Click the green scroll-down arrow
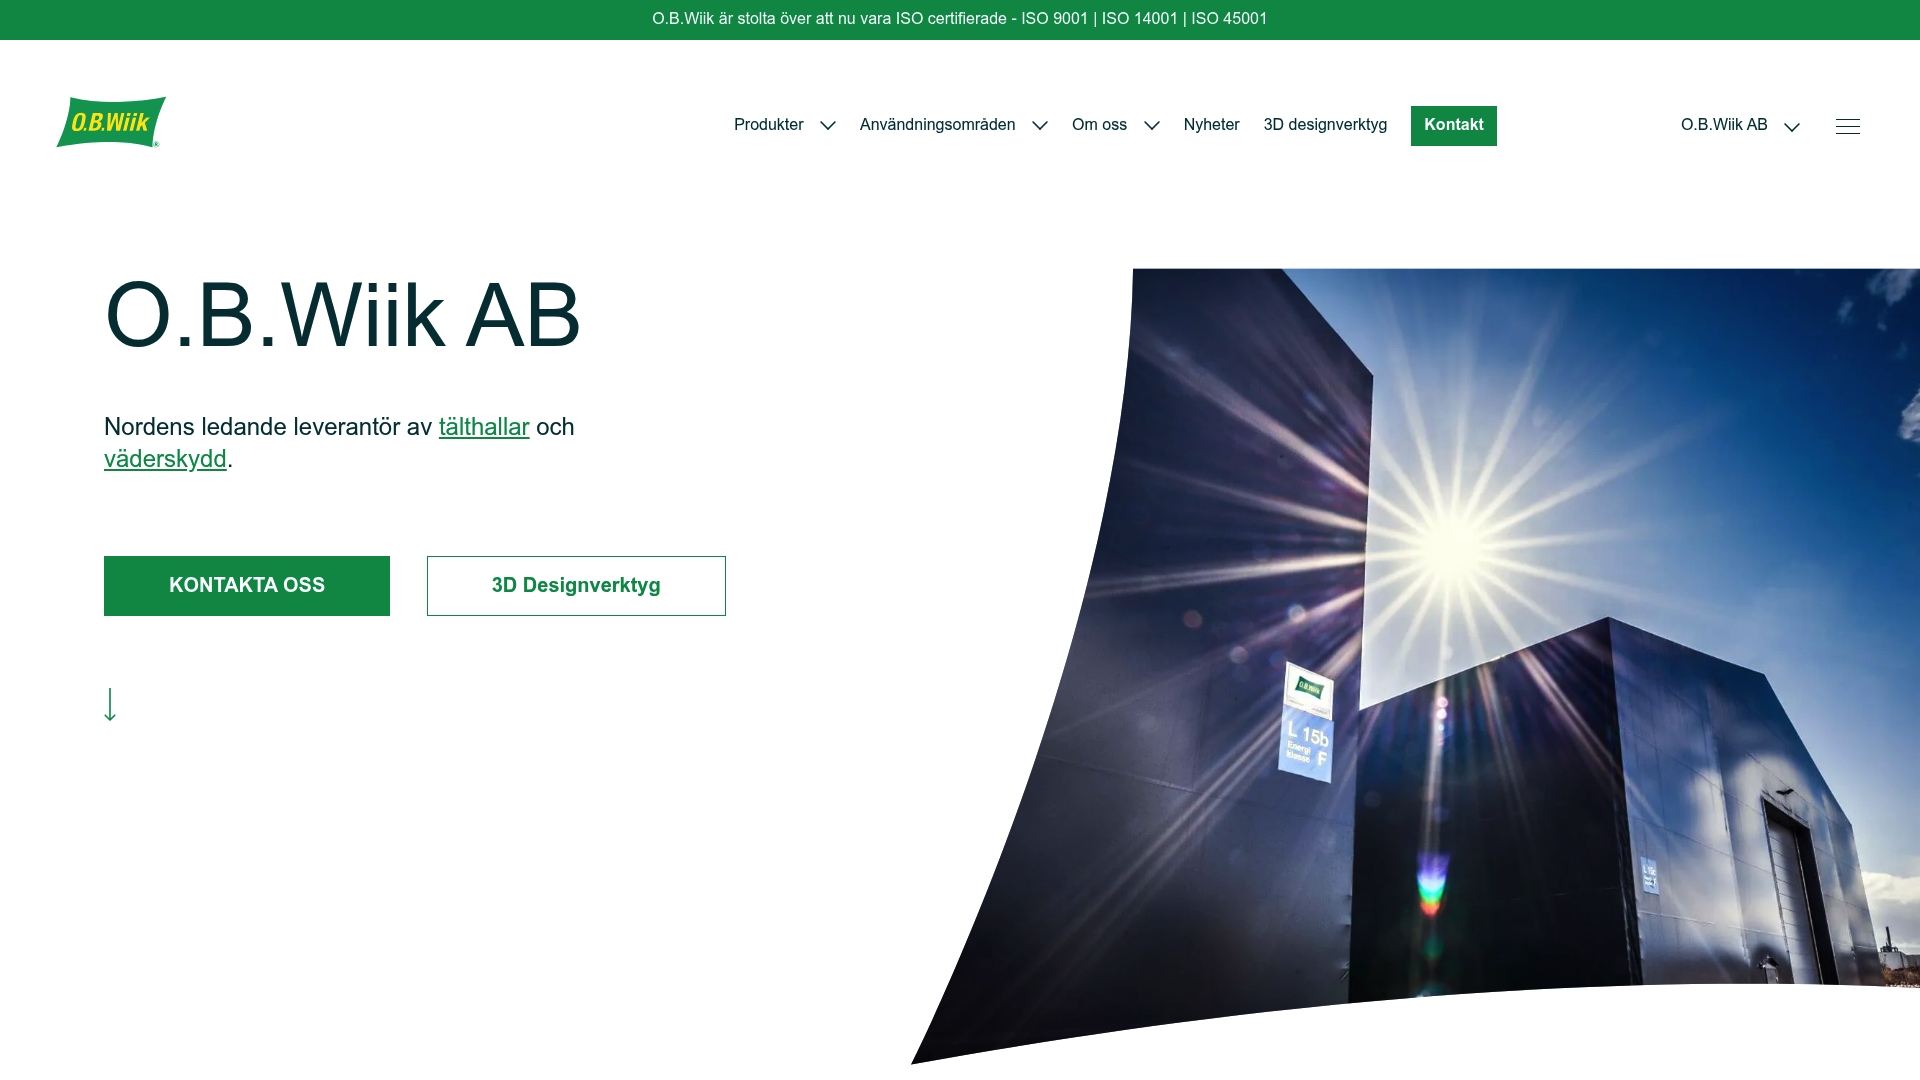 tap(110, 704)
